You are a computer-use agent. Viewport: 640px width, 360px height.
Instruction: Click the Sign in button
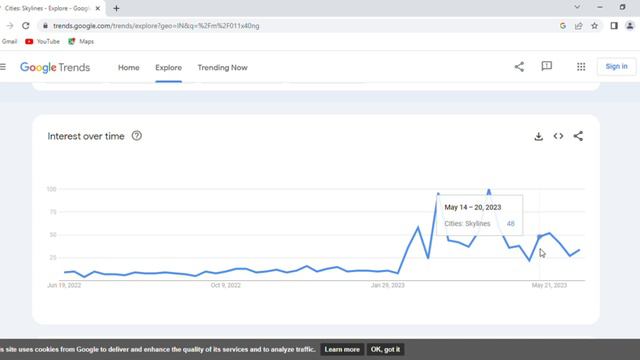point(616,67)
